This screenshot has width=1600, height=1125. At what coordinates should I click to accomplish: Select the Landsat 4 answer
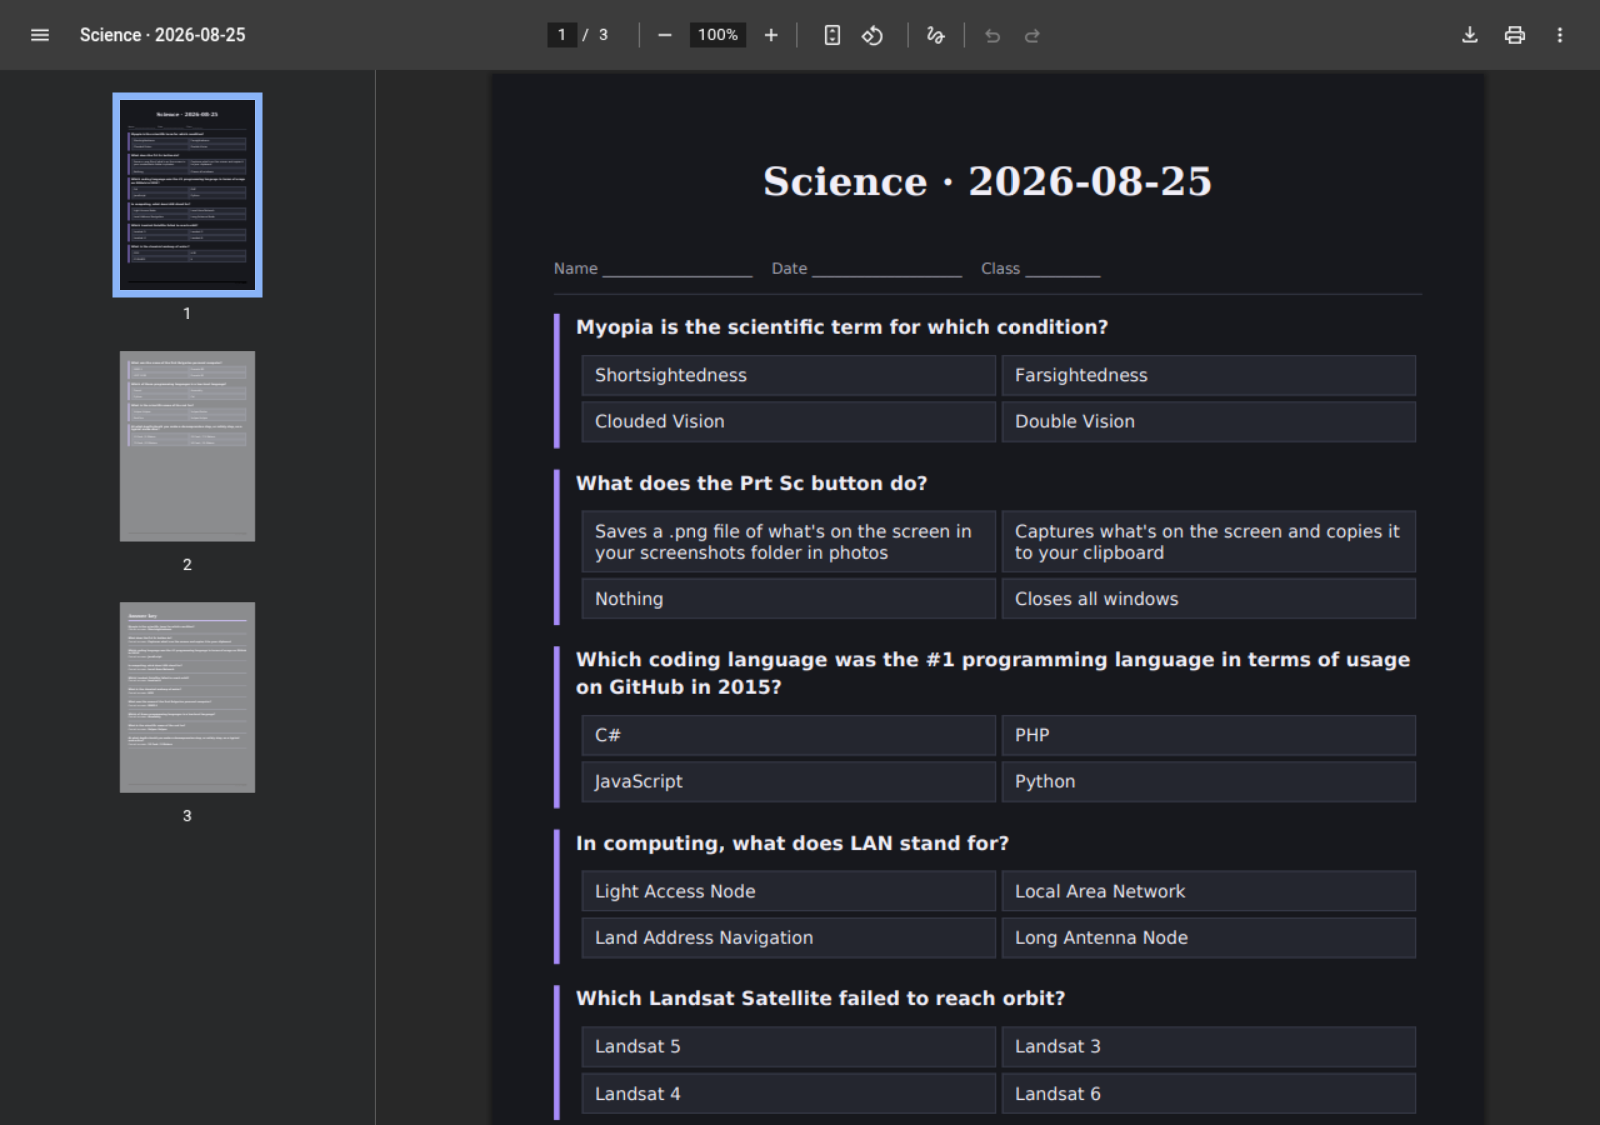tap(789, 1093)
